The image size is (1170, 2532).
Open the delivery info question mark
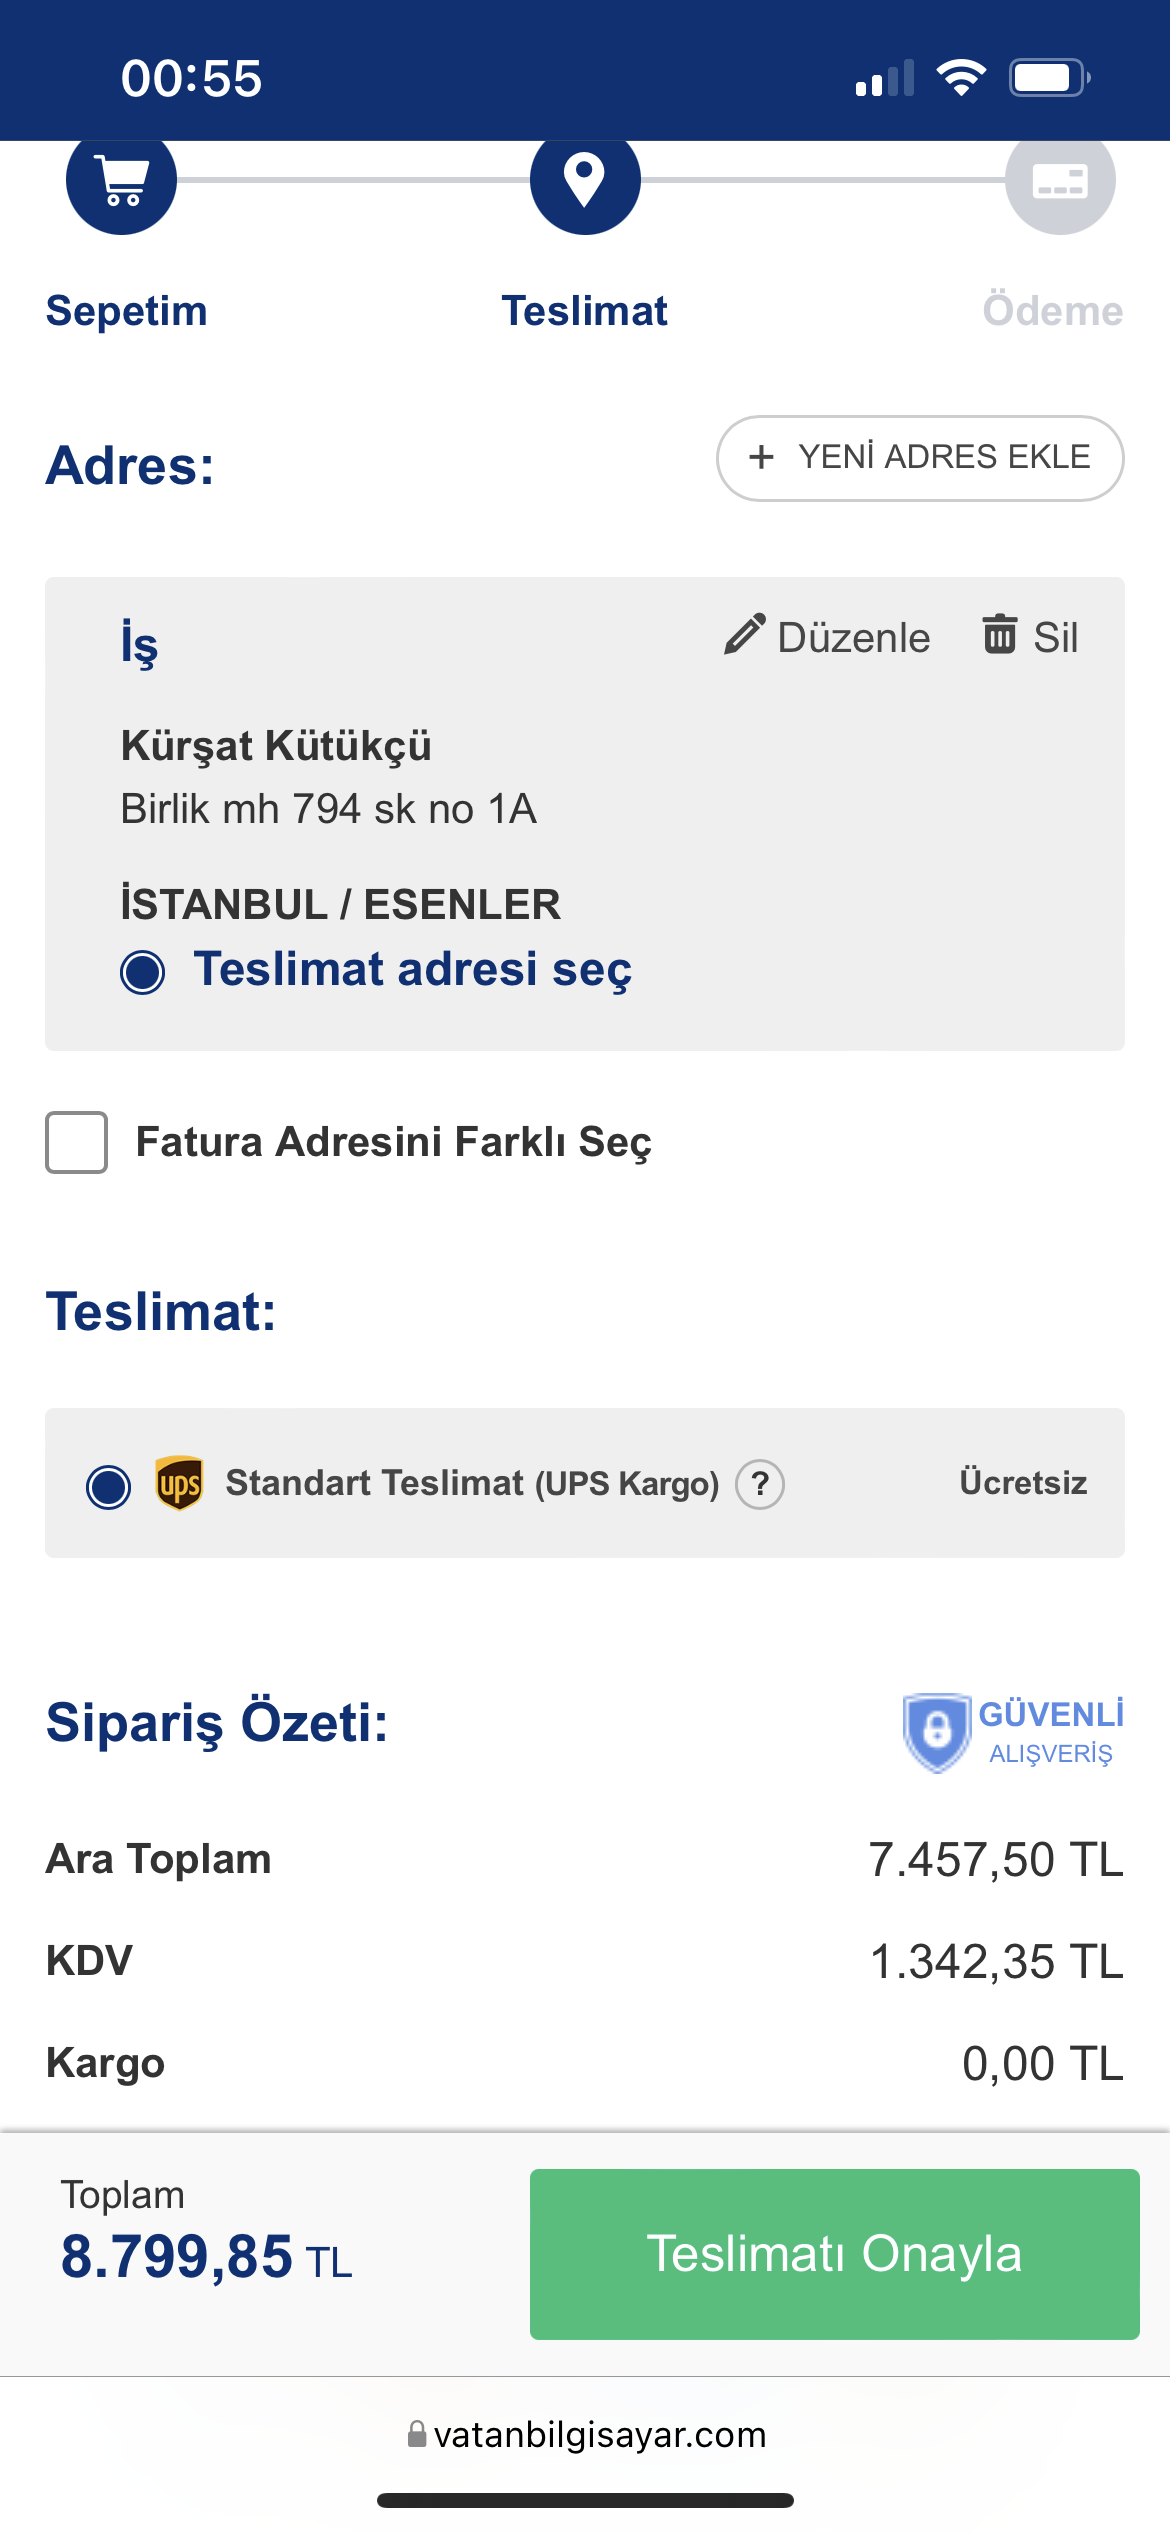pyautogui.click(x=760, y=1484)
